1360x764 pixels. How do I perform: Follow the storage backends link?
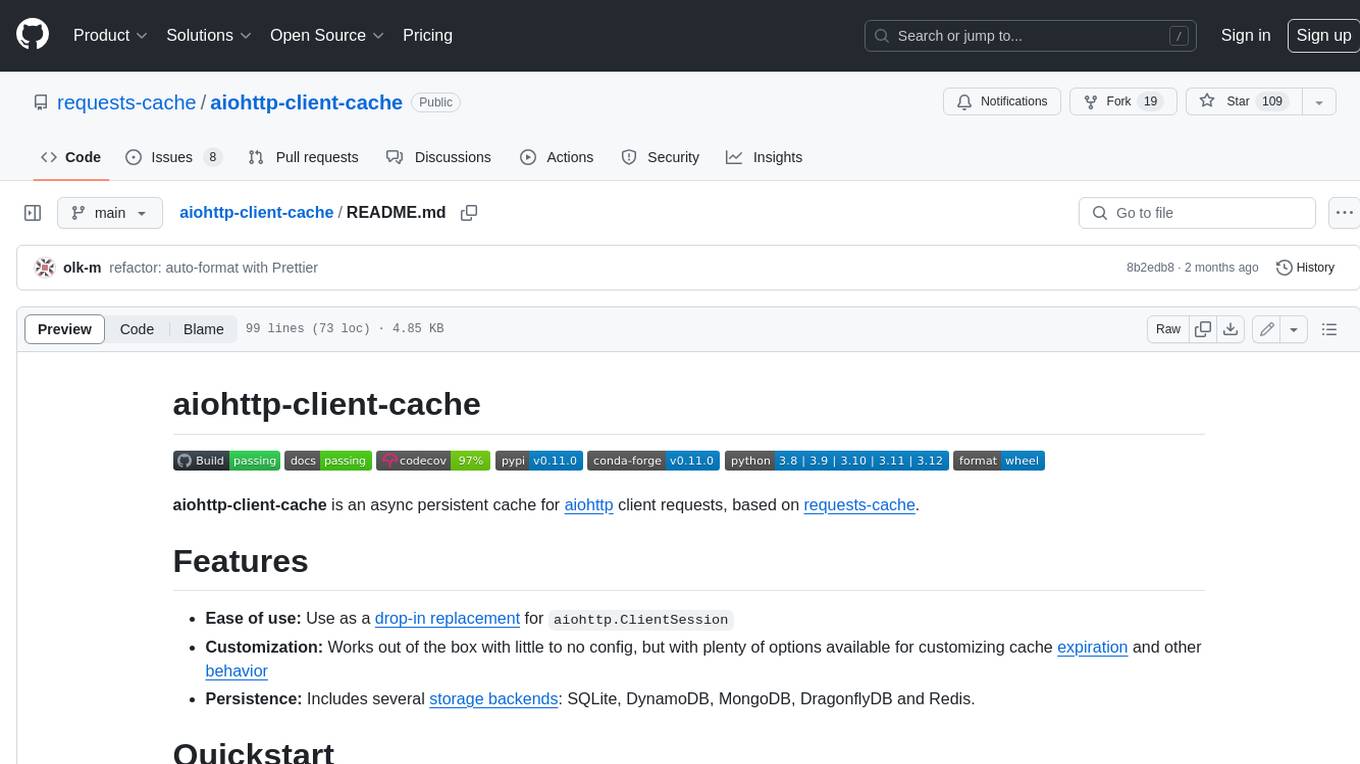pos(494,699)
